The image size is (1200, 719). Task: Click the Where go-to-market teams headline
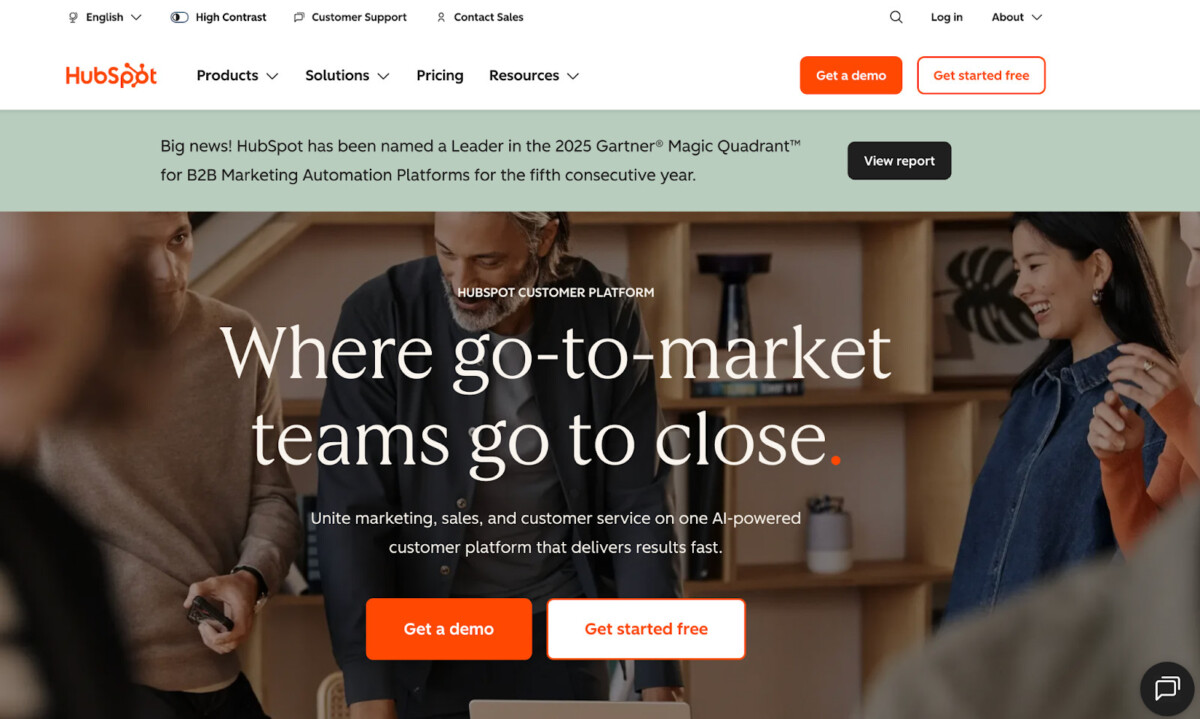[x=555, y=396]
